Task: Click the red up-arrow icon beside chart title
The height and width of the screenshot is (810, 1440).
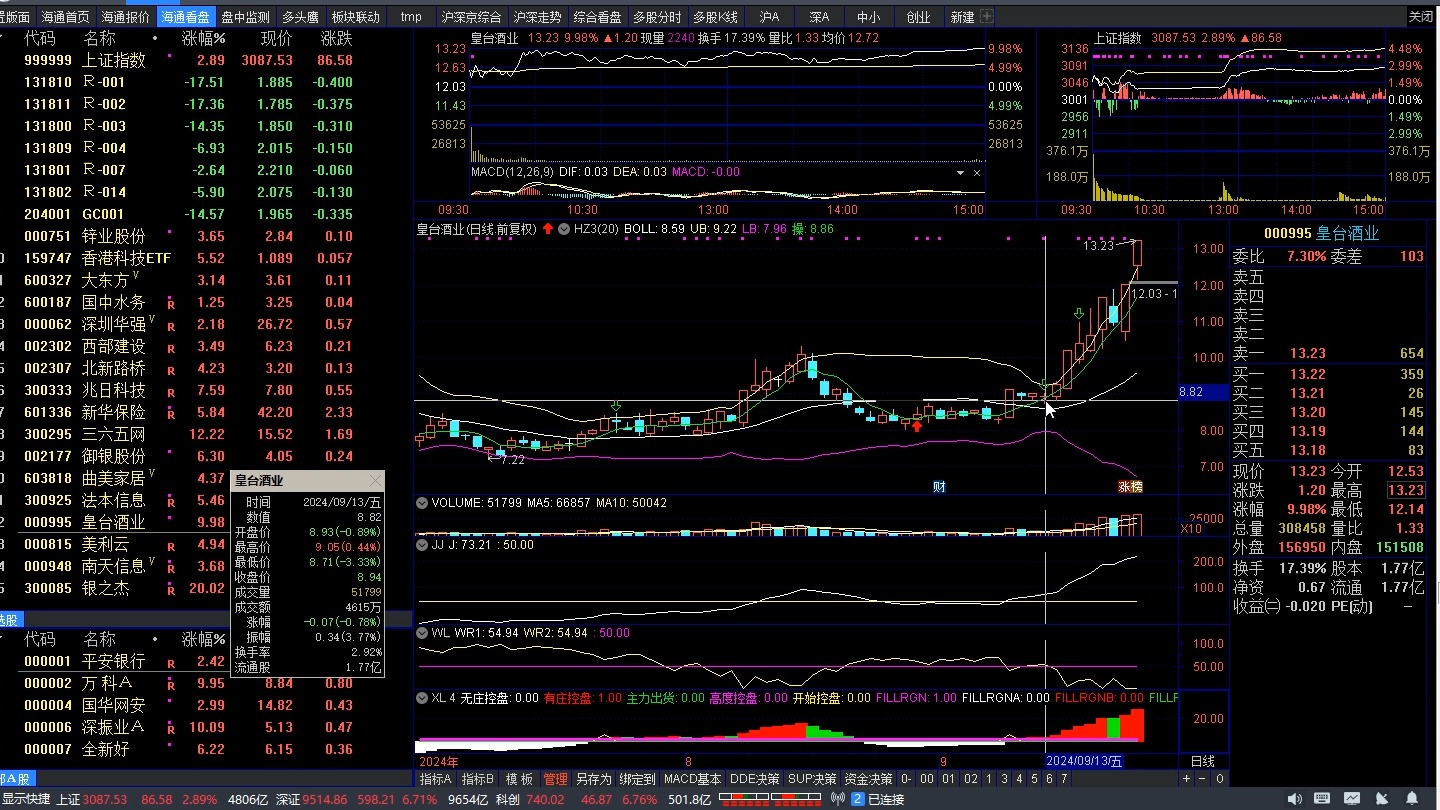Action: pyautogui.click(x=548, y=229)
